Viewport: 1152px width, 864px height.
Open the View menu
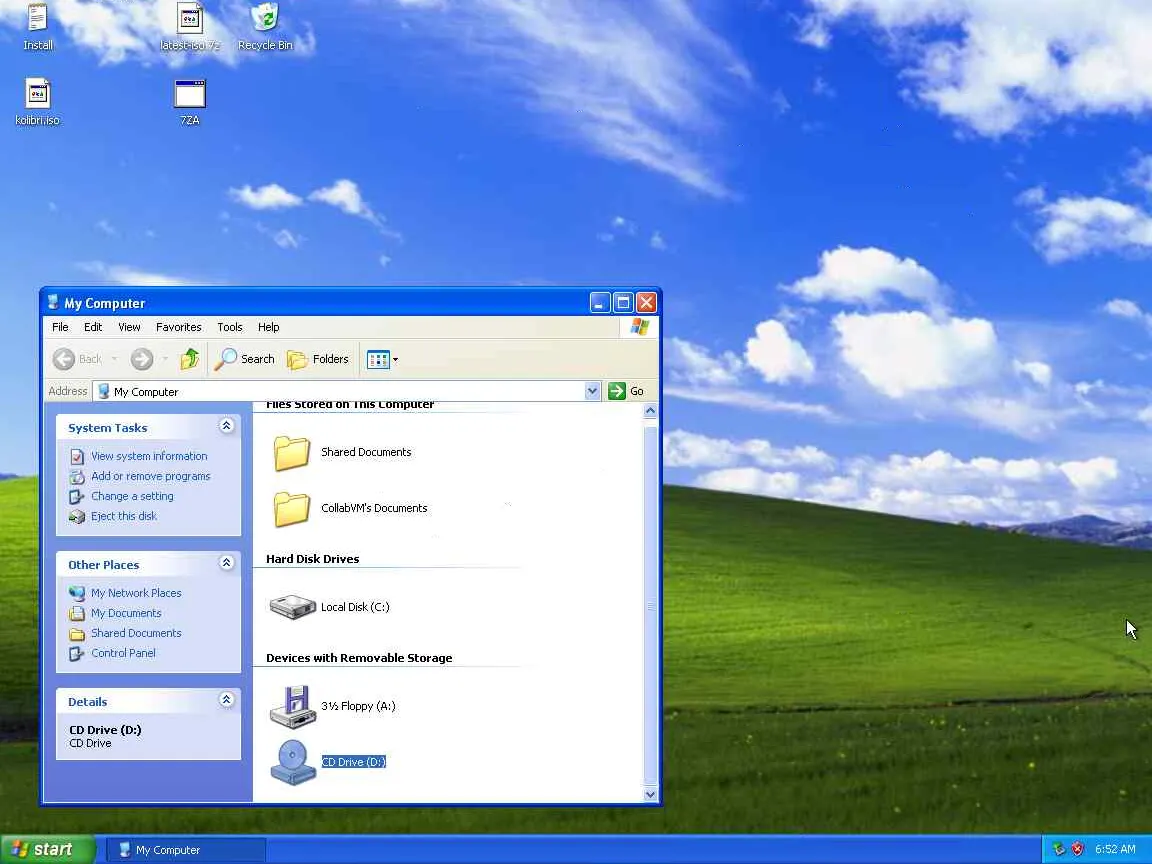[x=129, y=327]
